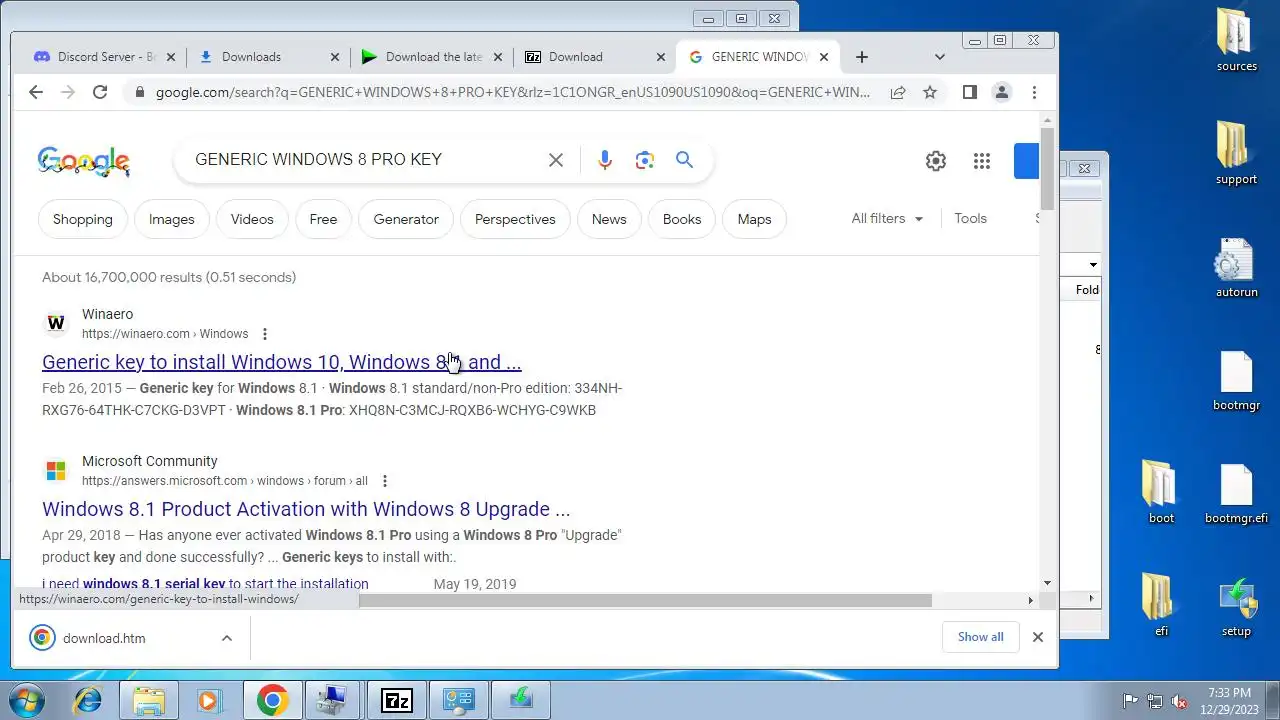The image size is (1280, 720).
Task: Open more options for the Microsoft Community result
Action: [x=384, y=481]
